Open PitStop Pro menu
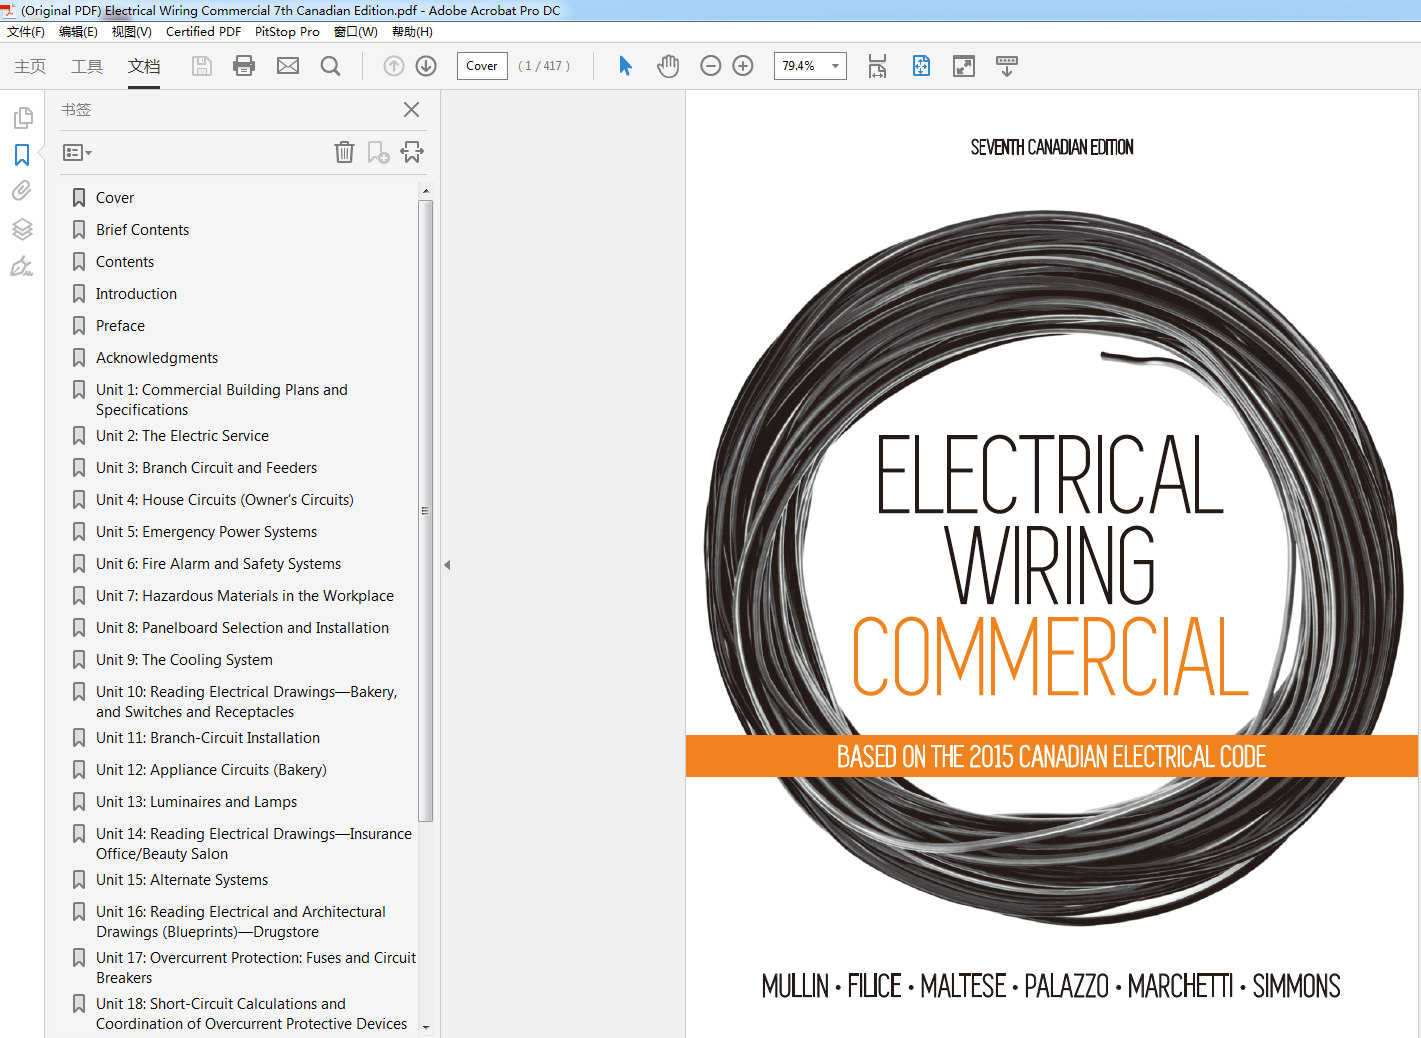Viewport: 1421px width, 1038px height. [287, 32]
